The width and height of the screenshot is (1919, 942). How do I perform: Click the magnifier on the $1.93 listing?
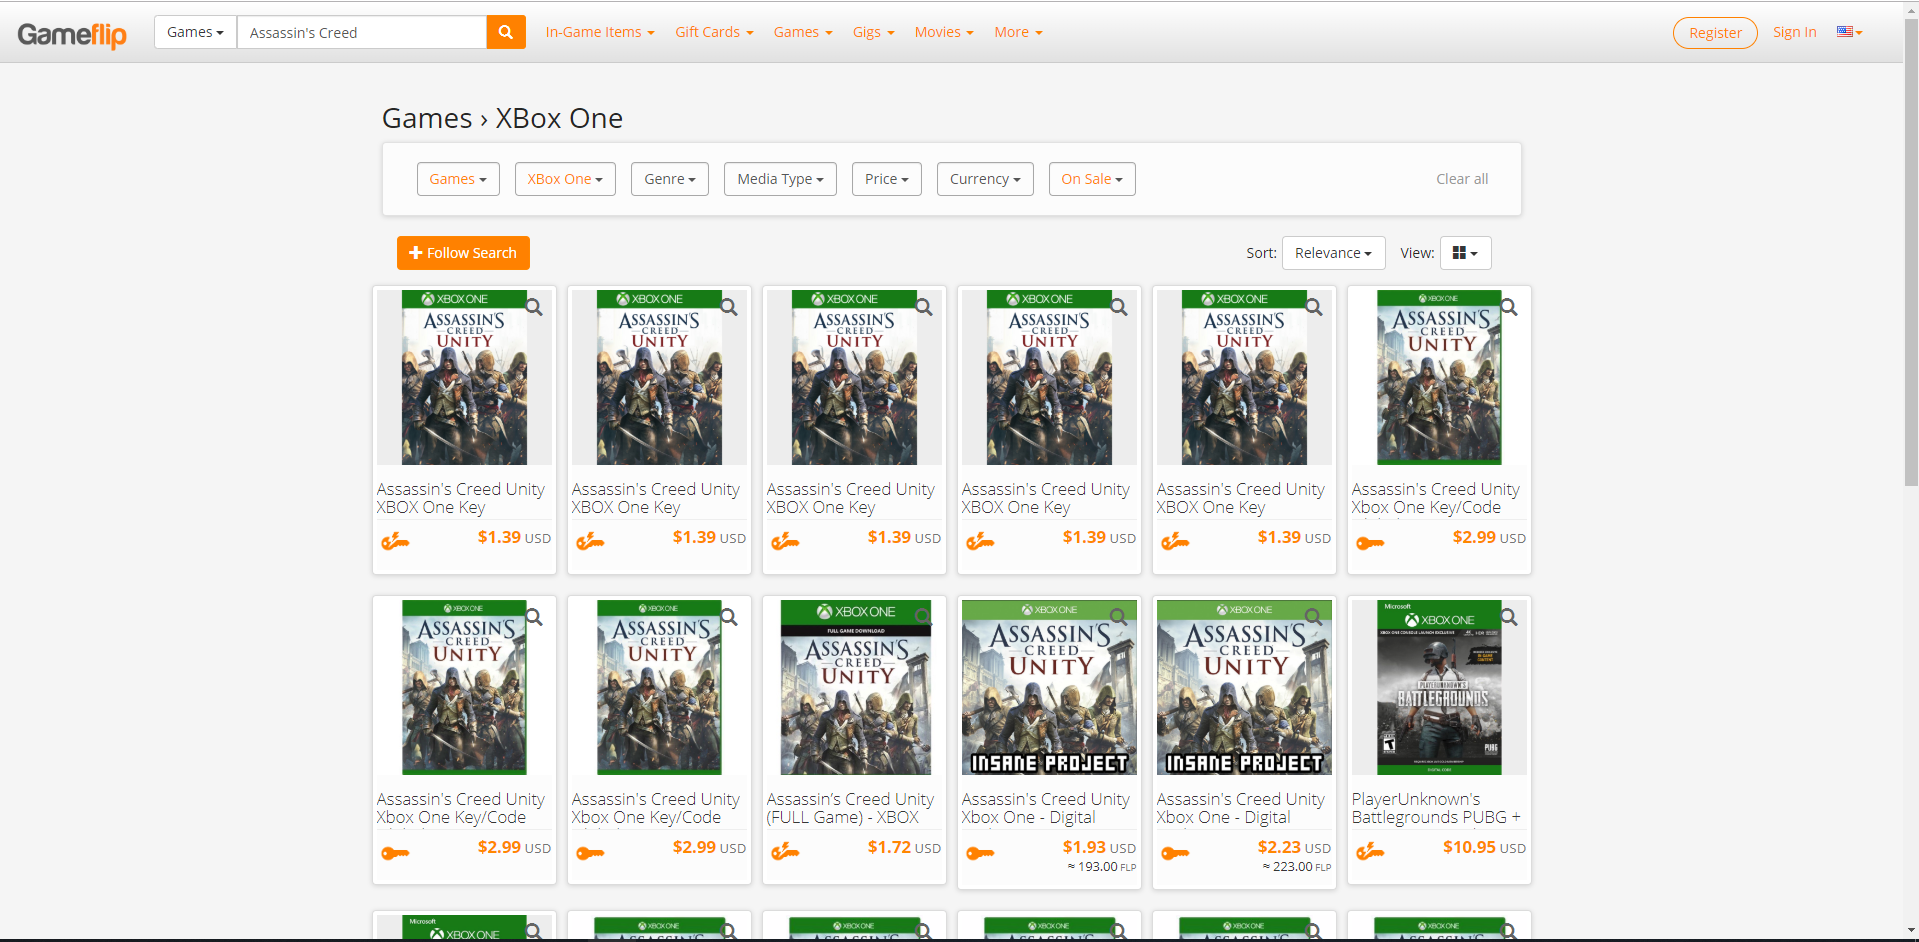[x=1119, y=618]
